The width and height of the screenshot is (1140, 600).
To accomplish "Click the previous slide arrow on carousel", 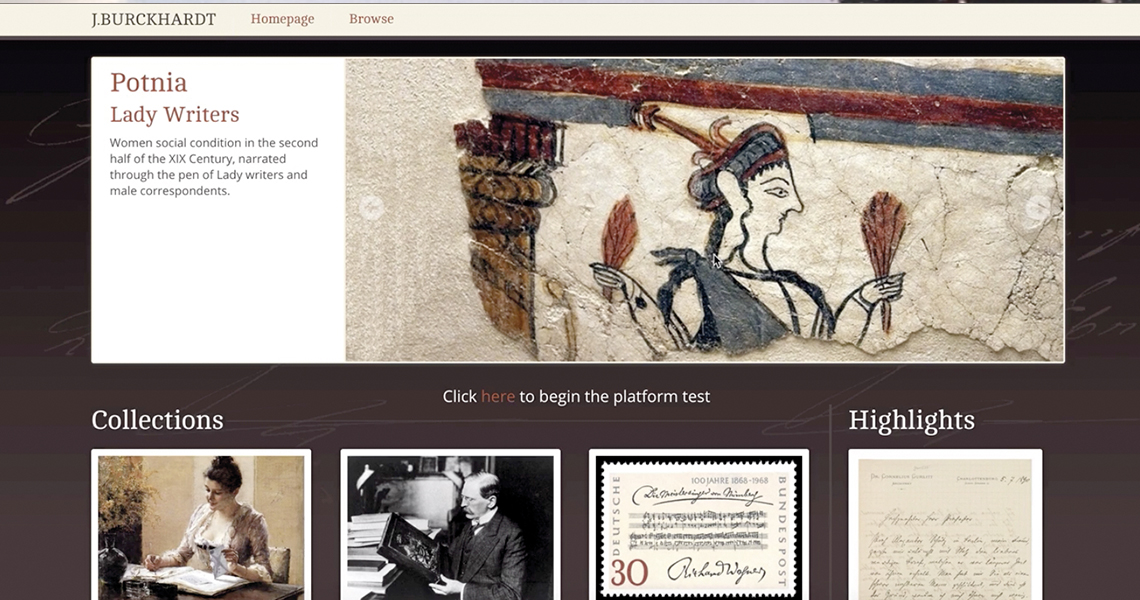I will point(372,208).
